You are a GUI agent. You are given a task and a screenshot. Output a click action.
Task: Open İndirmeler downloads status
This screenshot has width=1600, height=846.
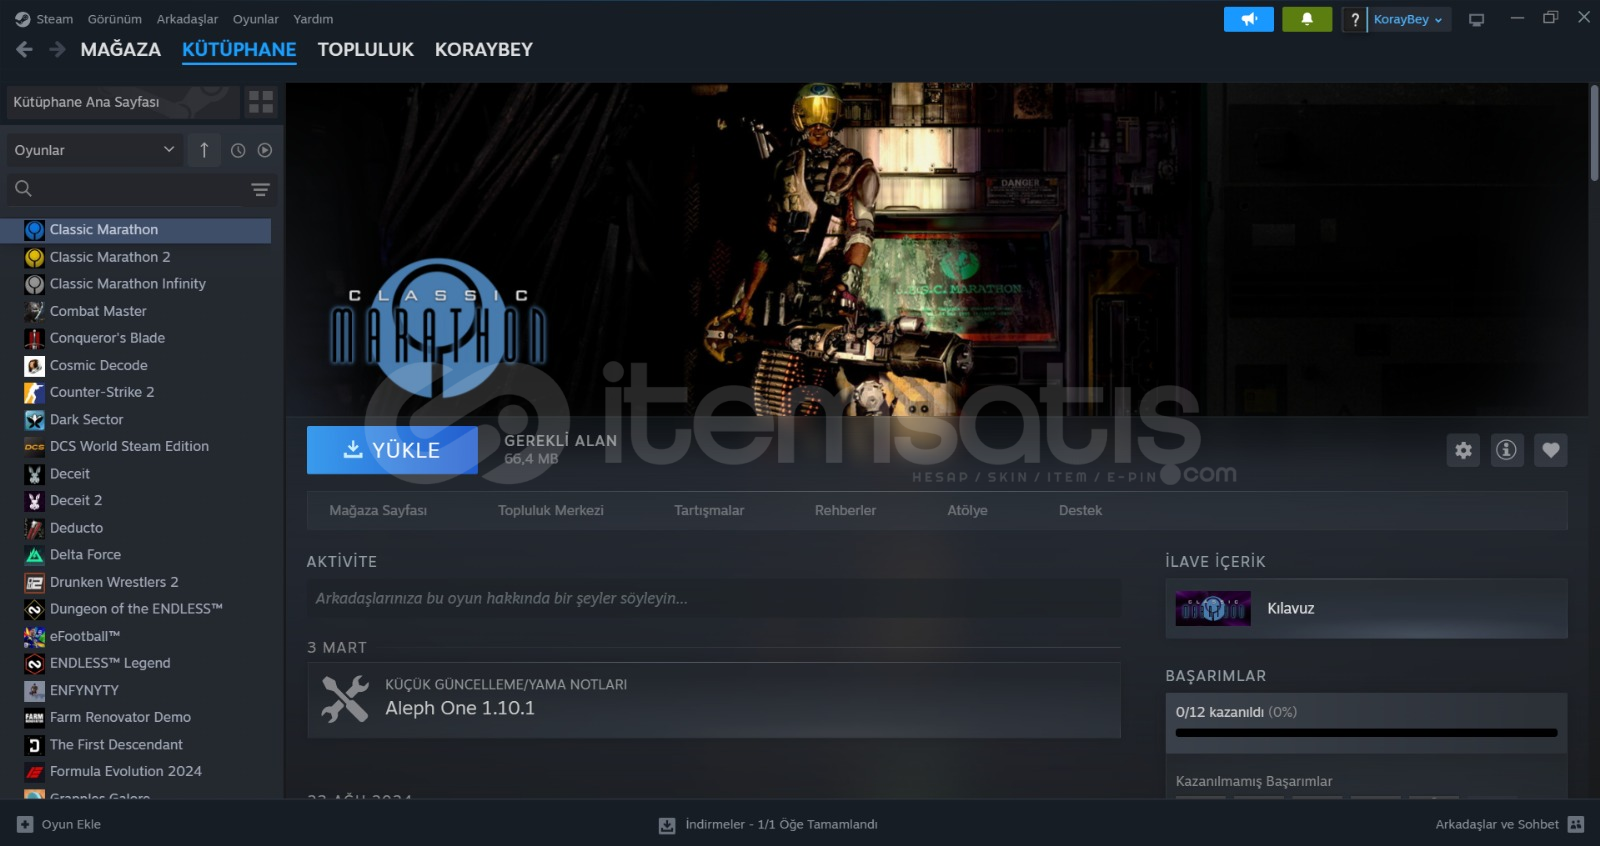[x=768, y=825]
